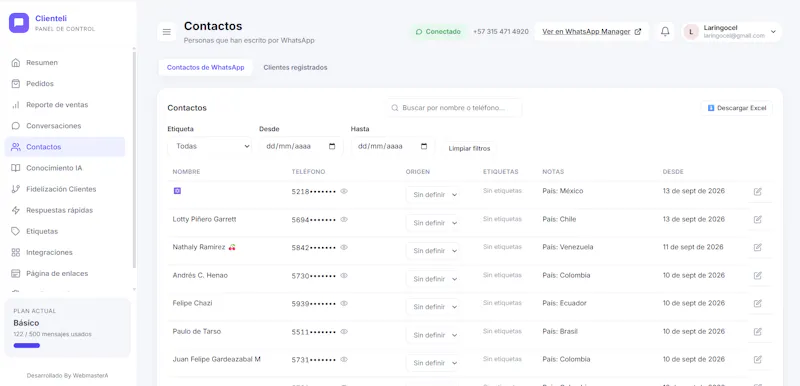Focus the Buscar por nombre search field
The height and width of the screenshot is (386, 800).
click(x=454, y=108)
